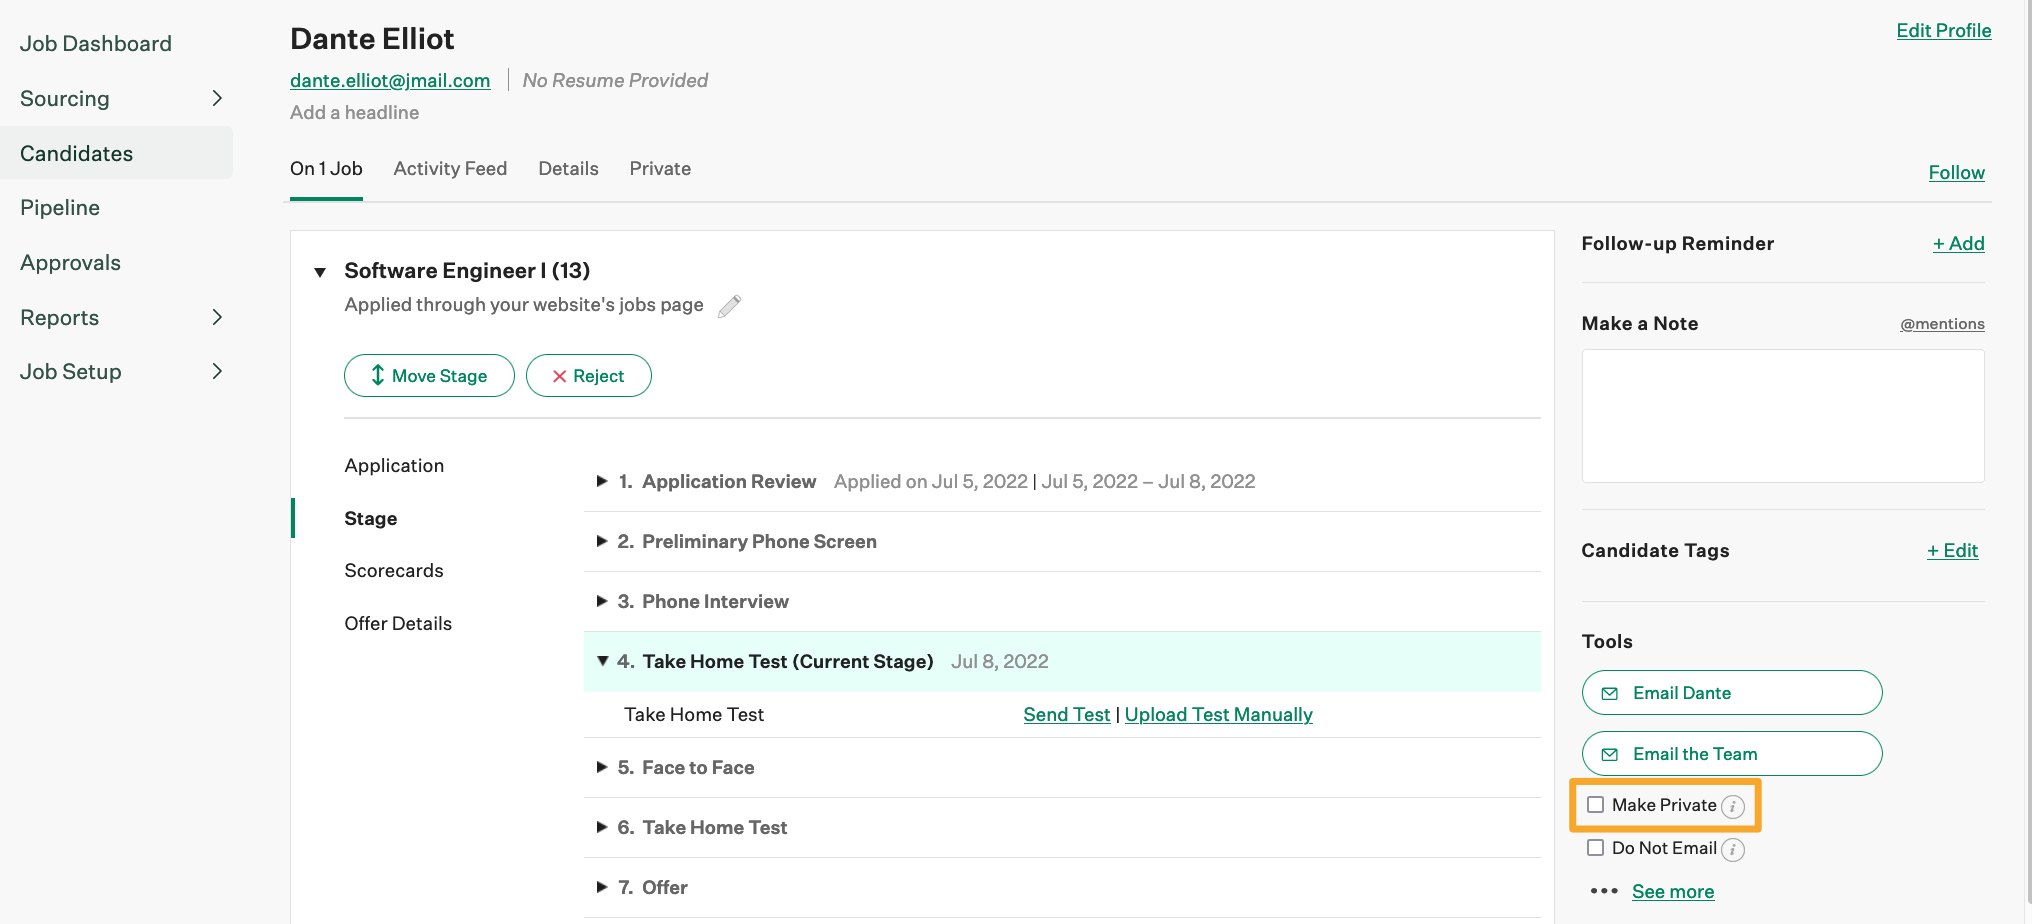The width and height of the screenshot is (2032, 924).
Task: Click the envelope icon in Email the Team
Action: 1610,755
